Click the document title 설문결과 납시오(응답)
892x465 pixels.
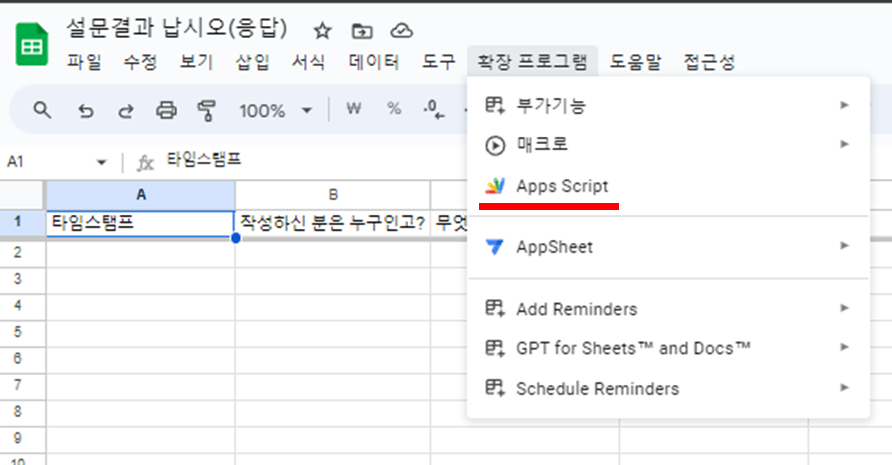[x=177, y=28]
